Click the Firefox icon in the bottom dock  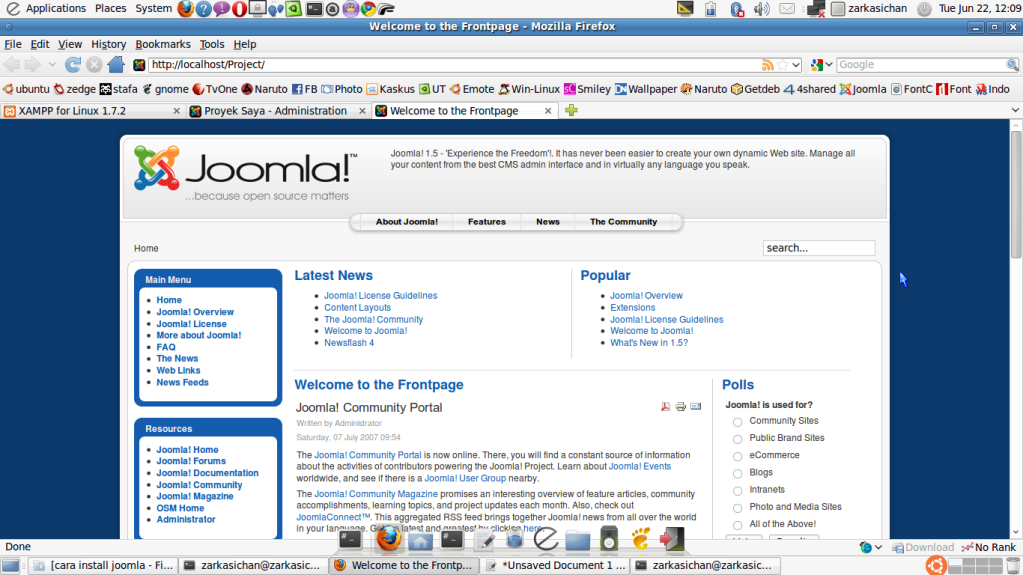(388, 539)
